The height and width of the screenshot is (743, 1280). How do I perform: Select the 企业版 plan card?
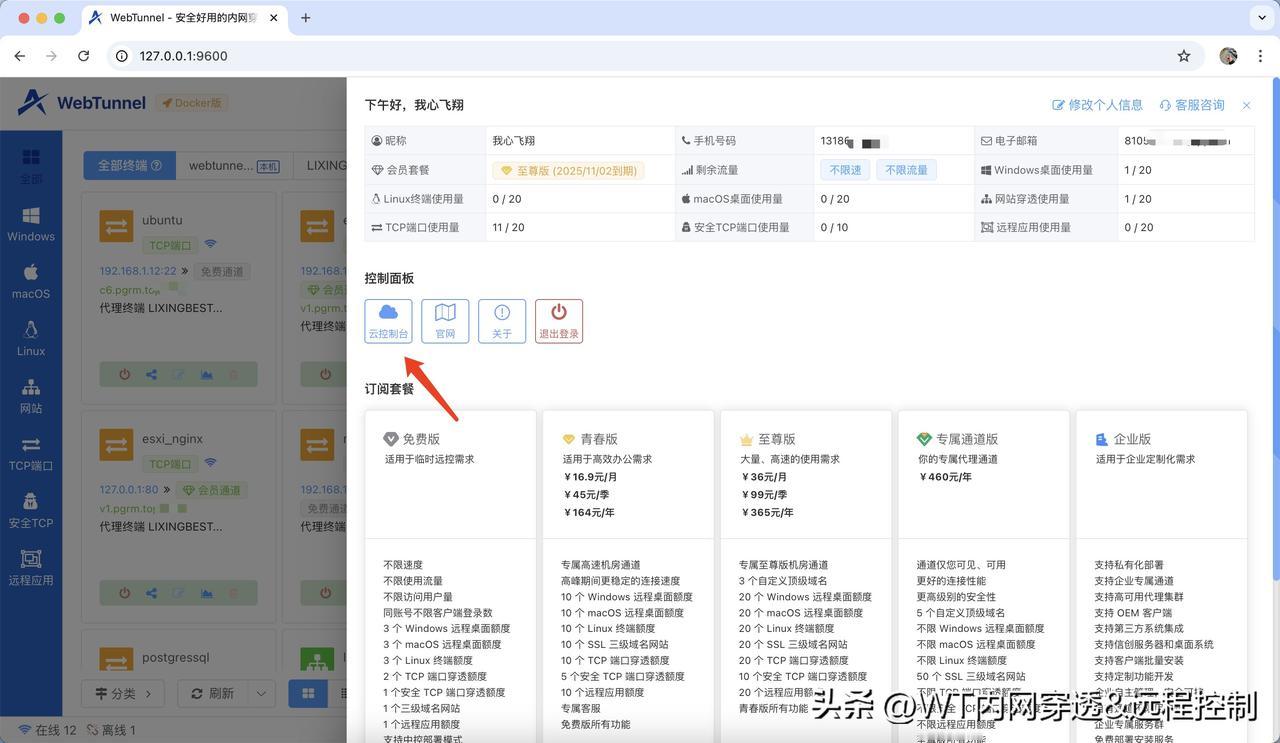pos(1162,575)
